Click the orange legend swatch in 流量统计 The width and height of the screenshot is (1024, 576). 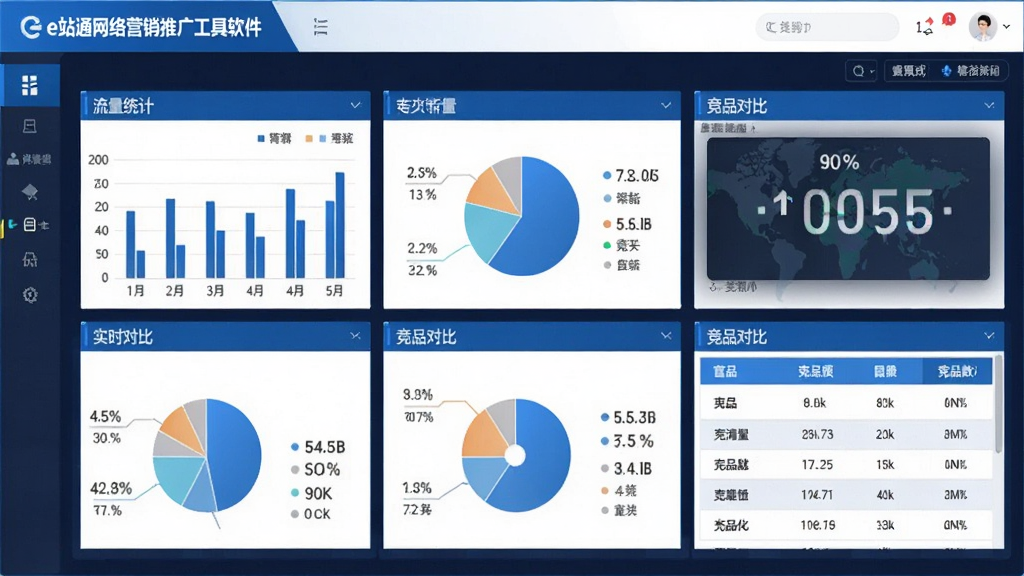309,138
